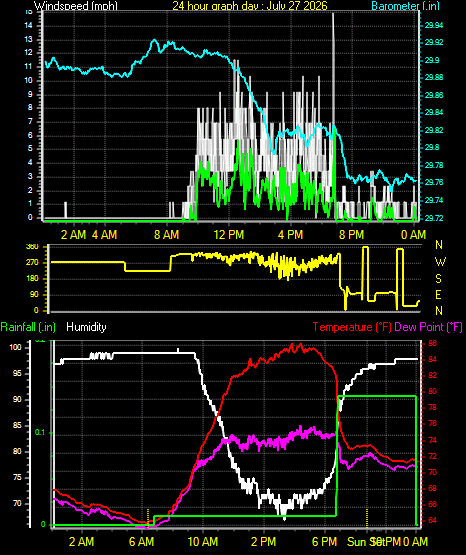Click the Humidity legend label
Screen dimensions: 466x555
86,327
